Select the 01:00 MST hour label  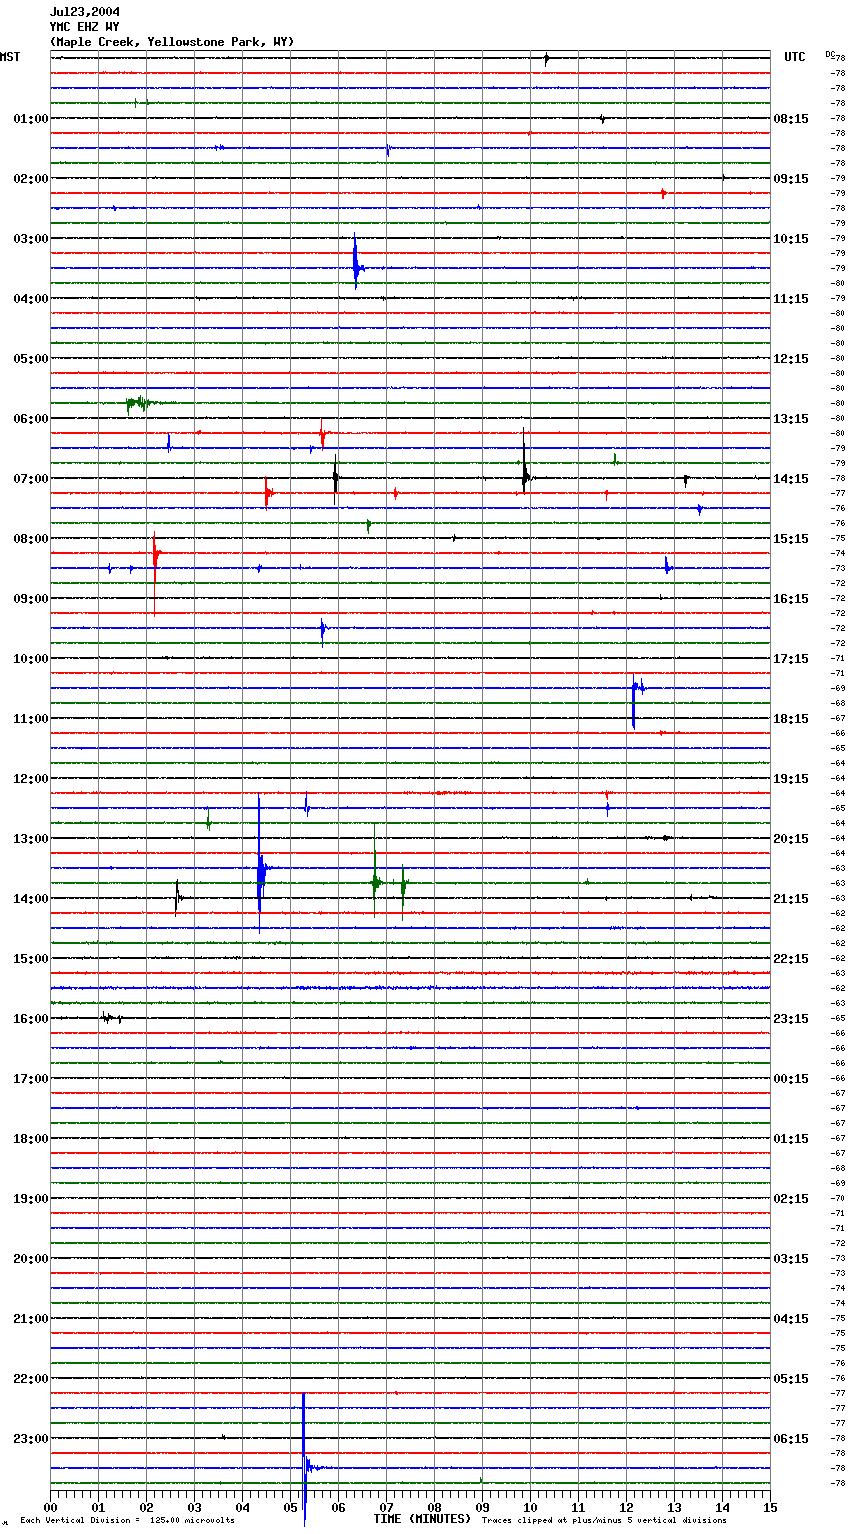click(31, 119)
